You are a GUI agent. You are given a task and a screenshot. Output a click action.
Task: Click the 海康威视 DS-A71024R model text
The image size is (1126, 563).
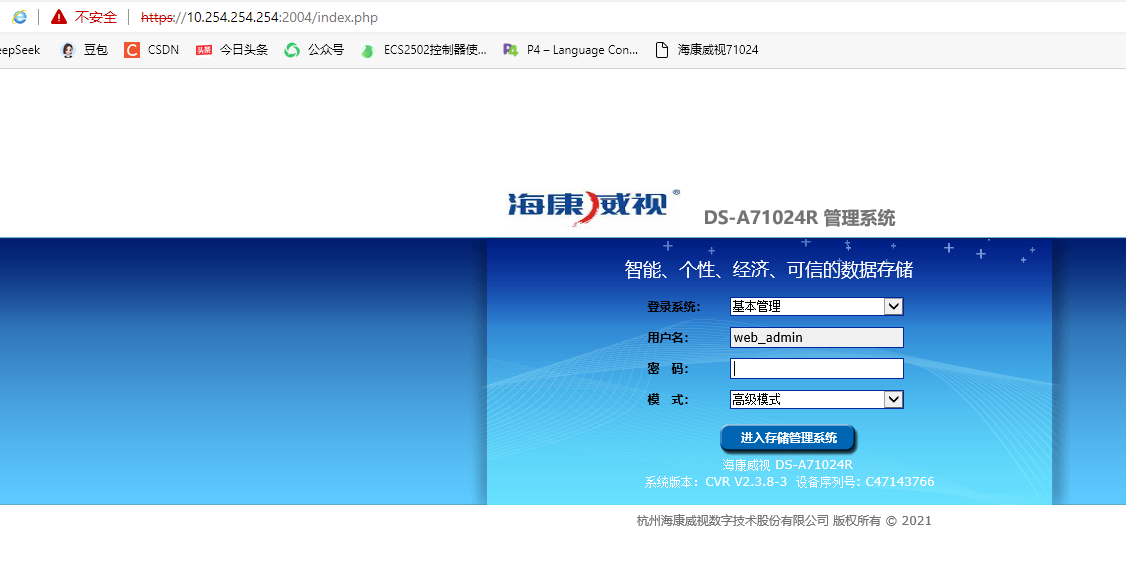[787, 465]
